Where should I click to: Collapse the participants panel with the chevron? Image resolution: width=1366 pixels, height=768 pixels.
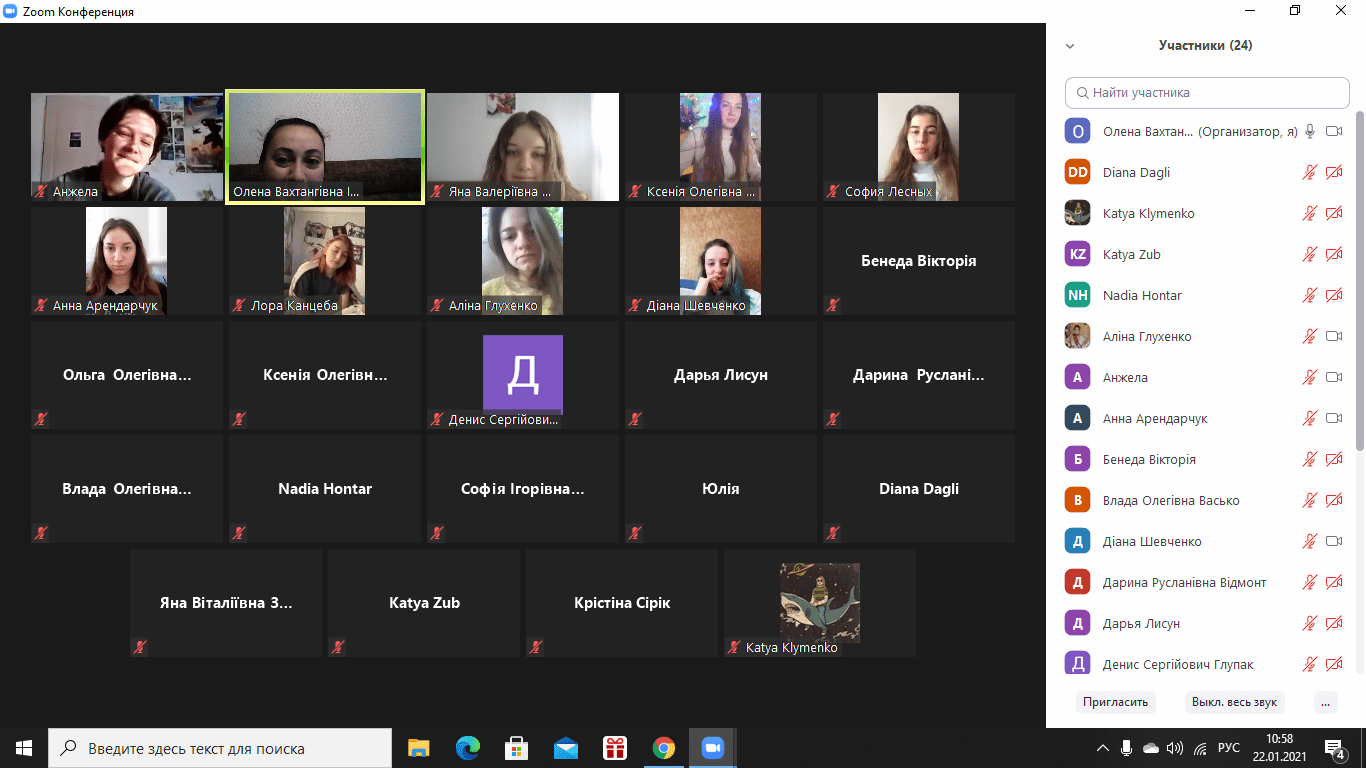(x=1070, y=46)
